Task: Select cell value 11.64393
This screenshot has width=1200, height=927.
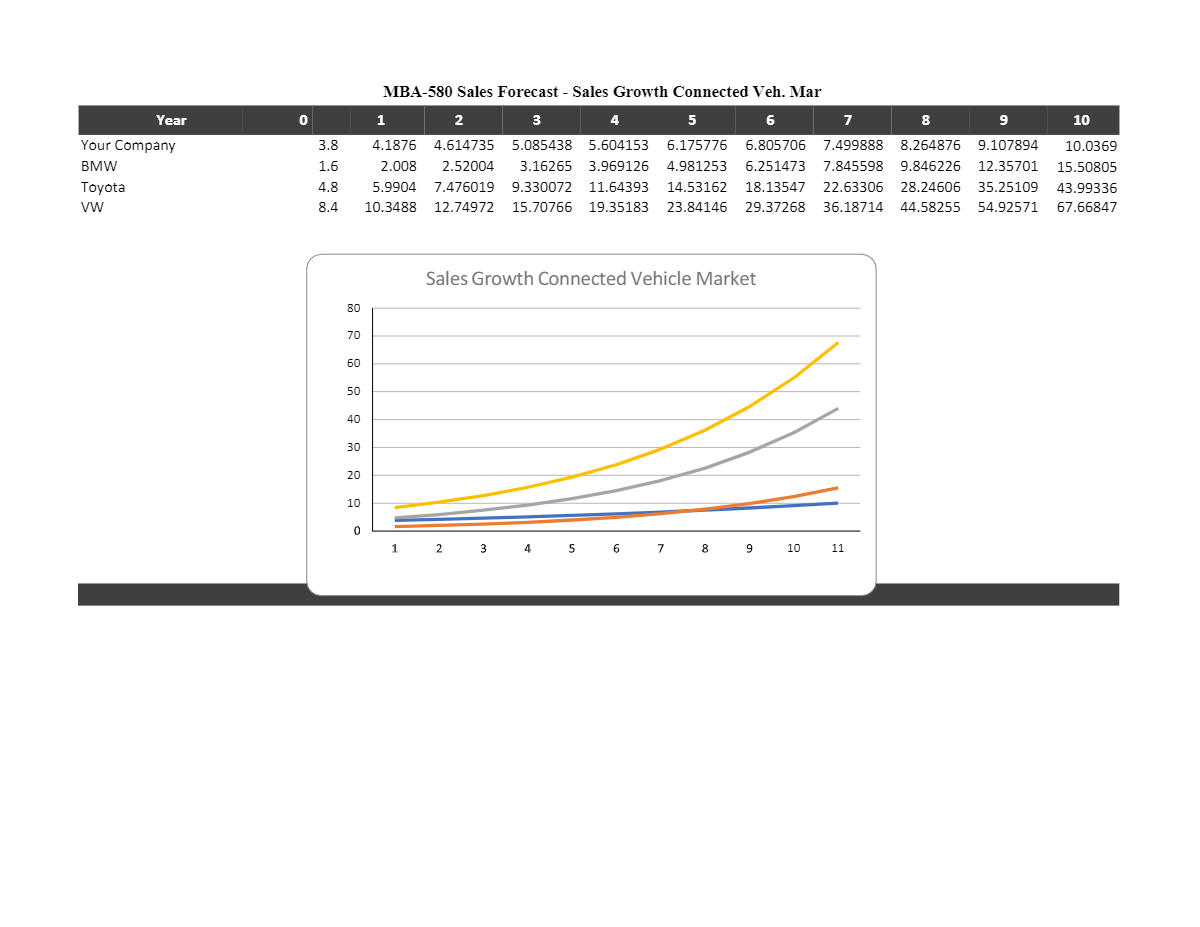Action: click(x=619, y=187)
